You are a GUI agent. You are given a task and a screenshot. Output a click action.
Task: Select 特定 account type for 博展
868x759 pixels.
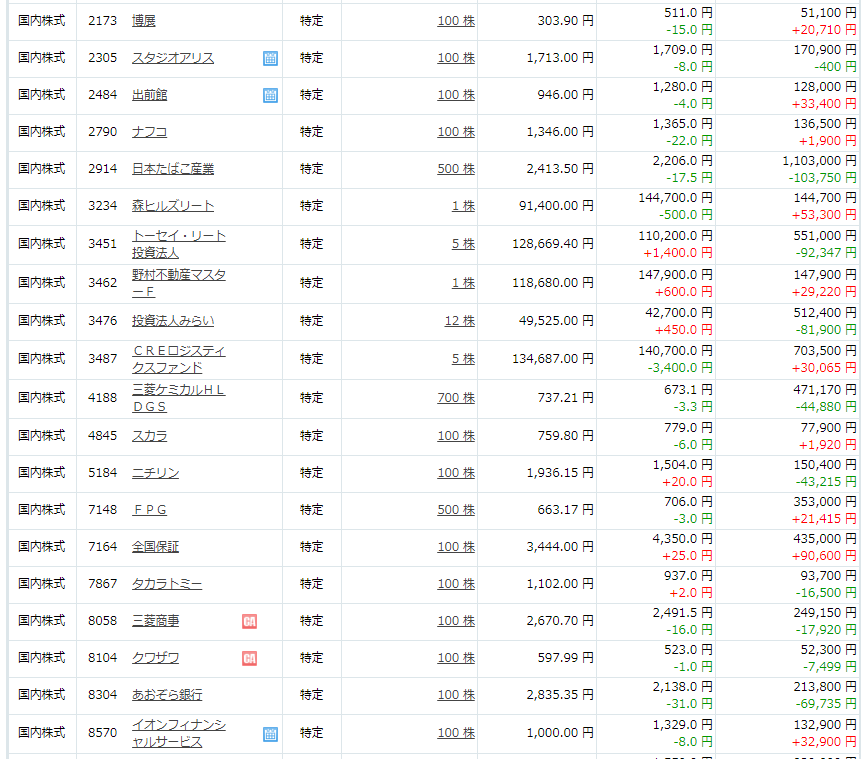(312, 21)
